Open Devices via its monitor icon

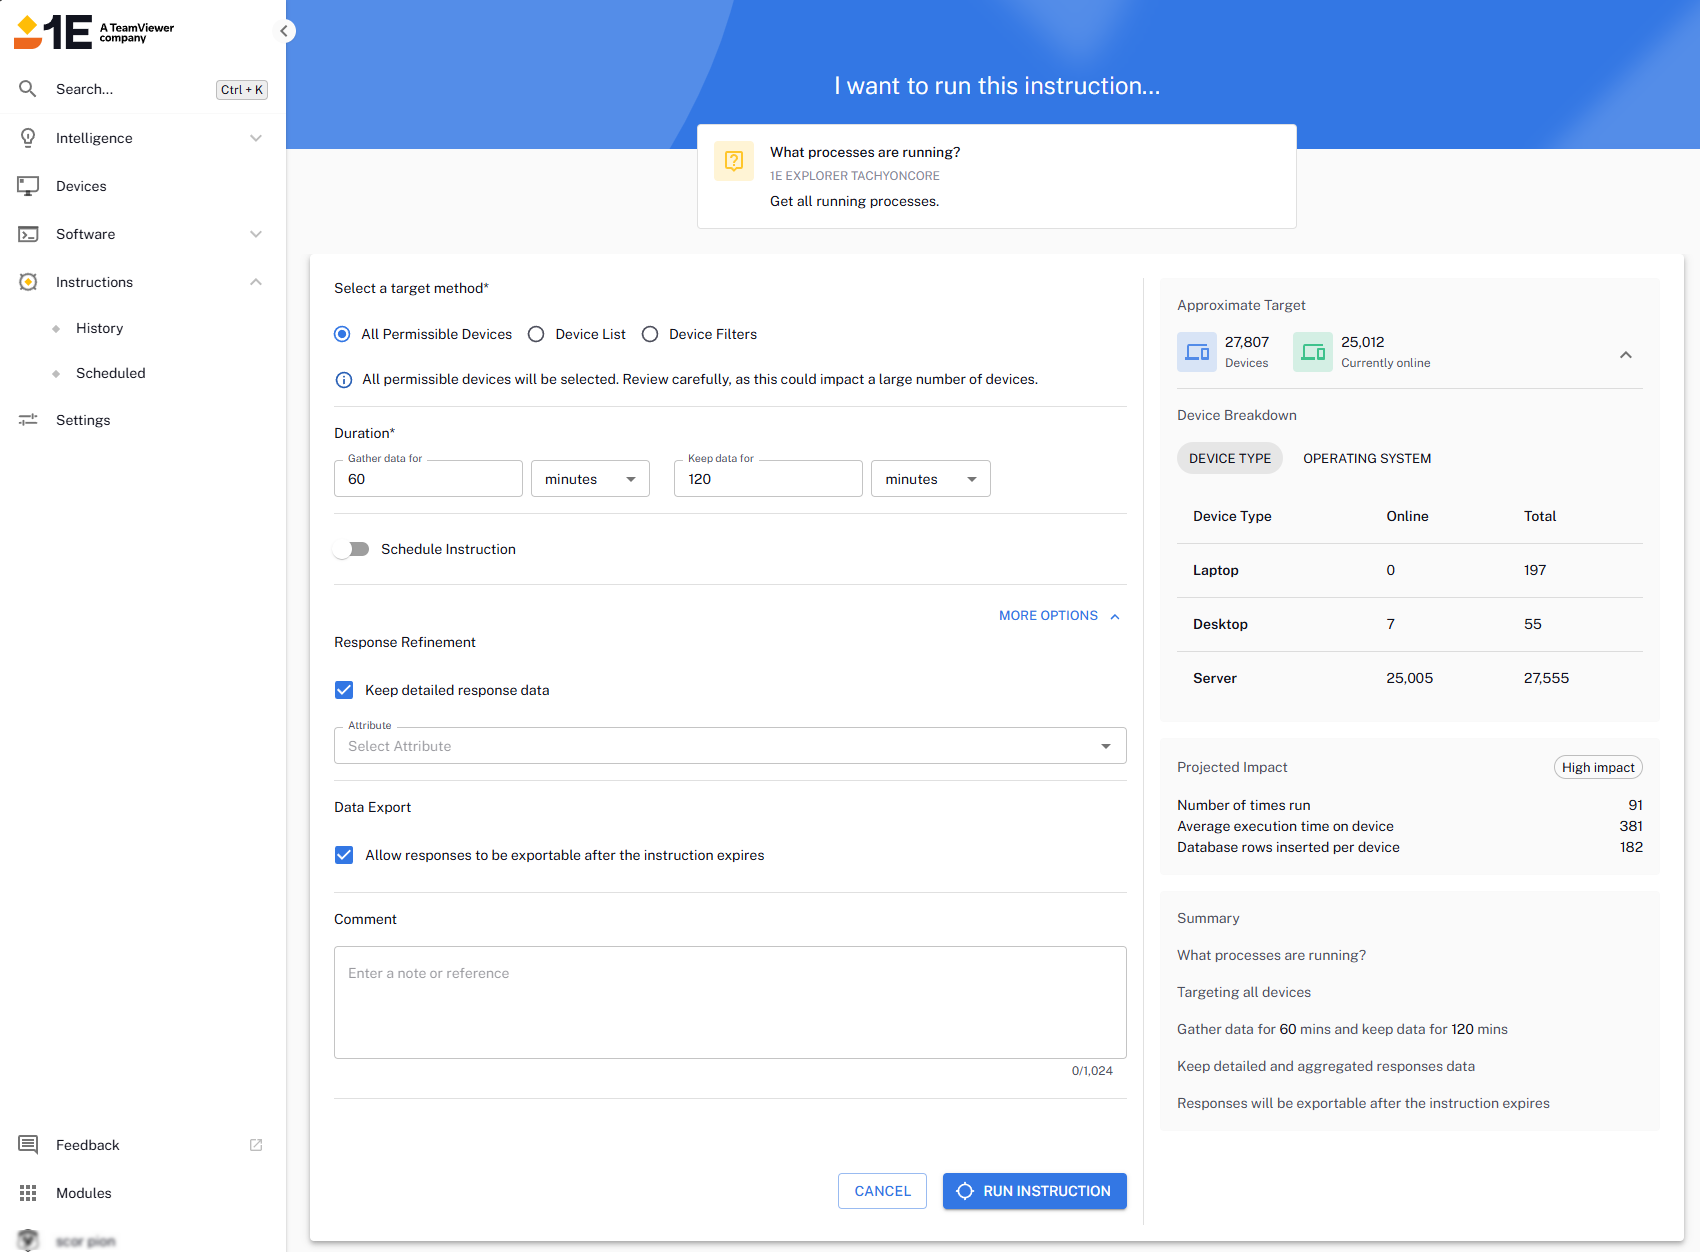(x=28, y=186)
